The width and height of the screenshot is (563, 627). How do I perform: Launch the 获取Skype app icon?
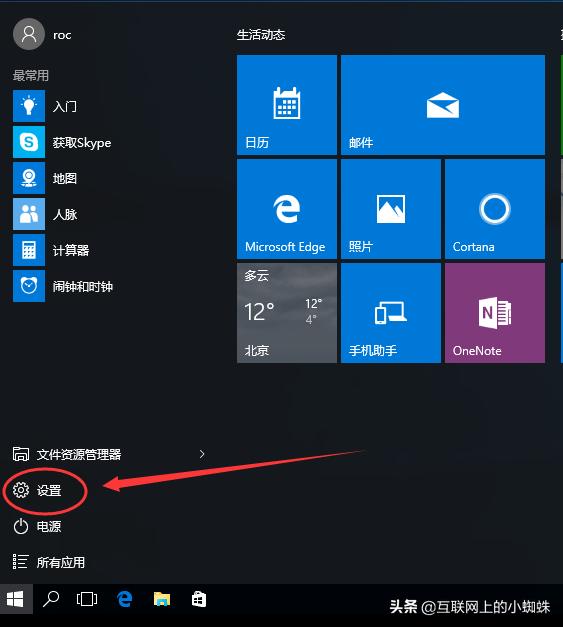coord(29,142)
